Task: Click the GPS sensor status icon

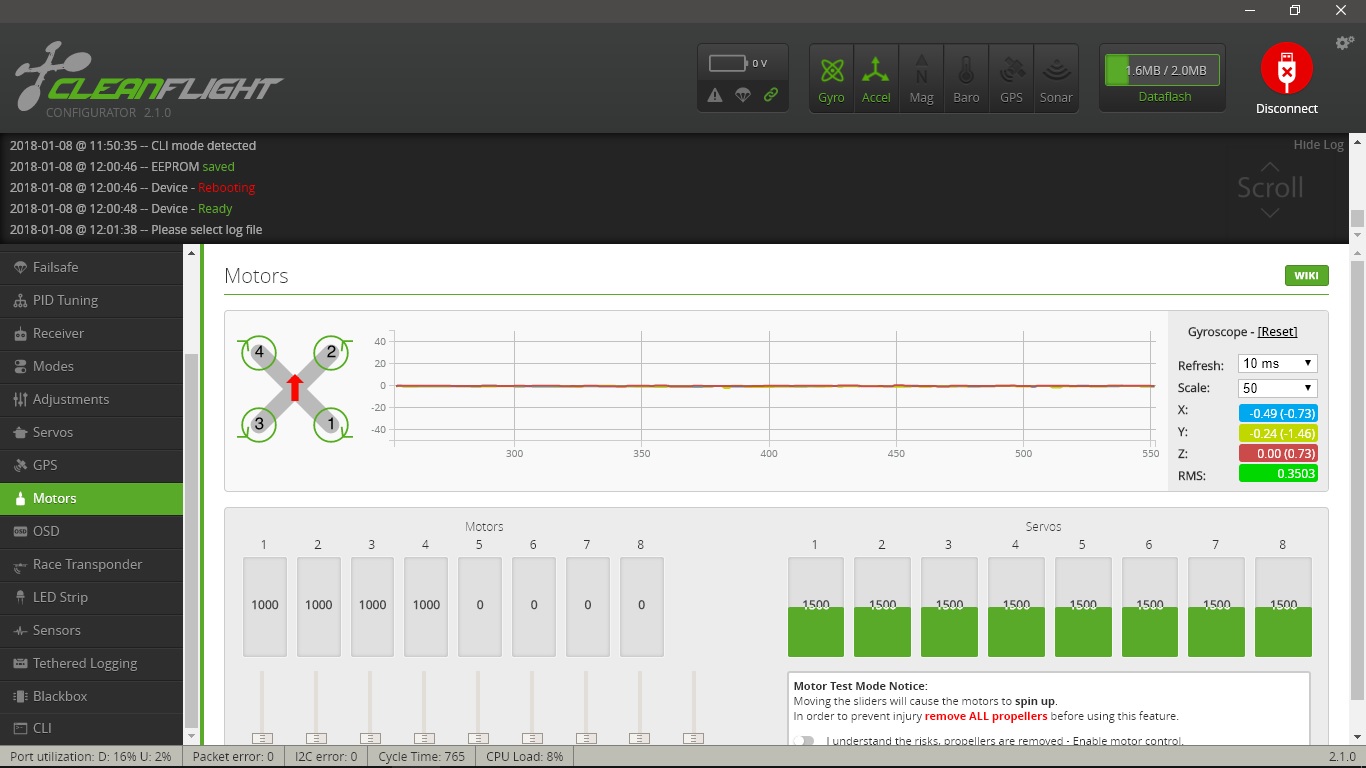Action: [x=1011, y=78]
